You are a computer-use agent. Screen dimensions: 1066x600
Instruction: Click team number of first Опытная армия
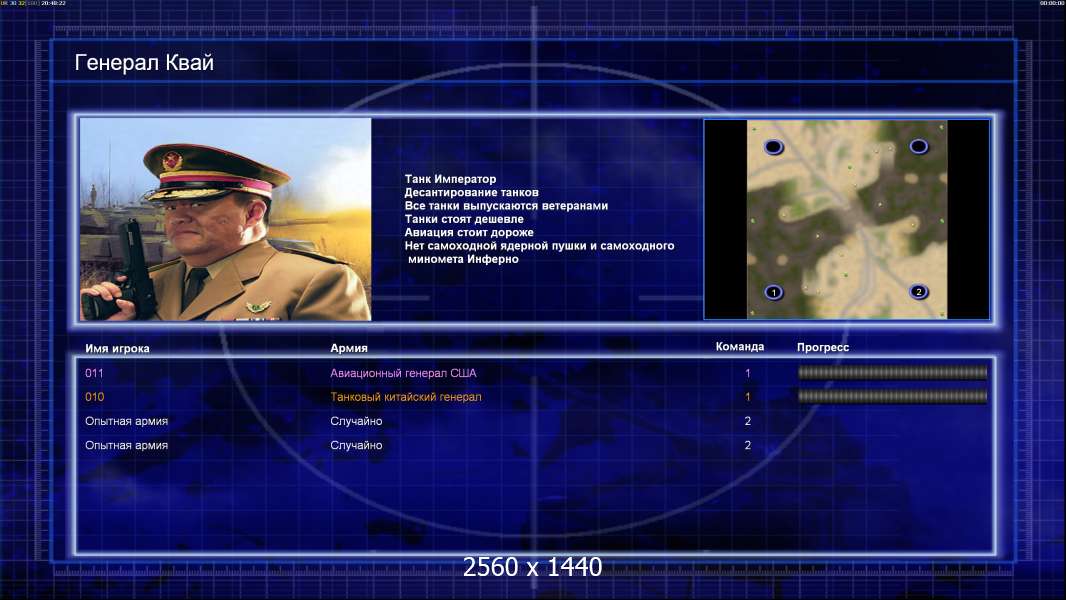click(x=748, y=421)
